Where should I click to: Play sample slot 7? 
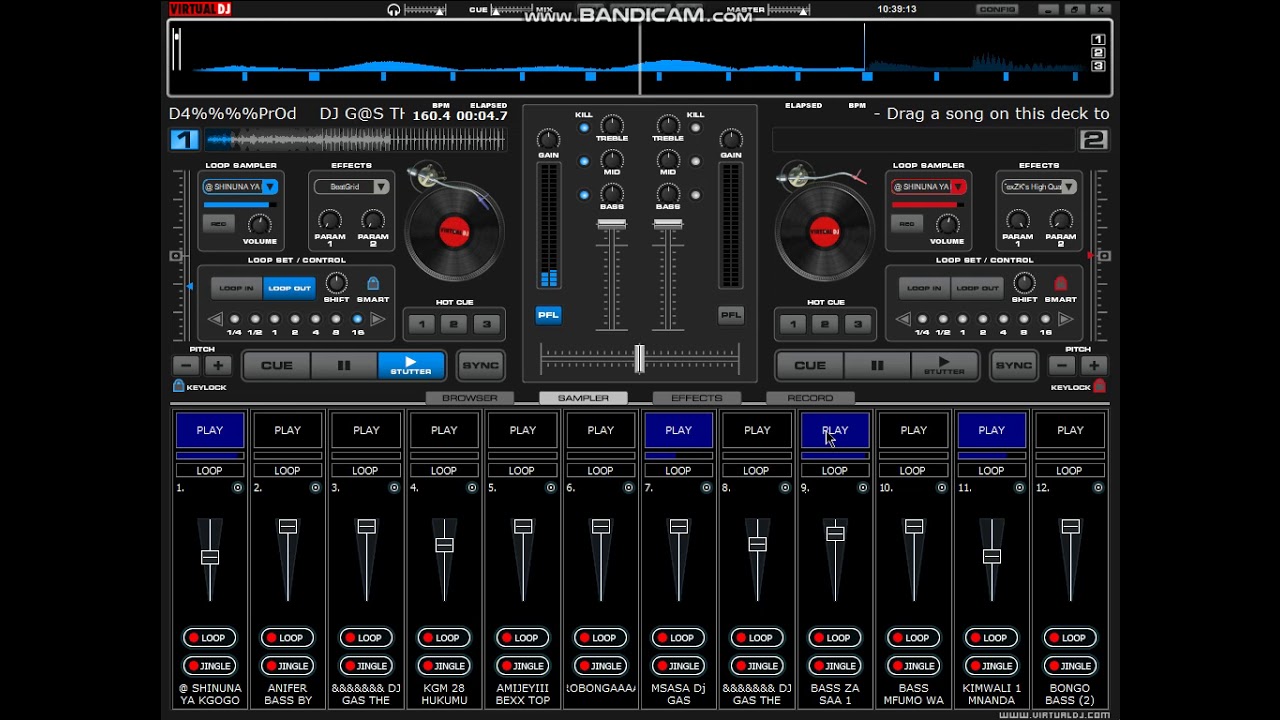[x=678, y=430]
